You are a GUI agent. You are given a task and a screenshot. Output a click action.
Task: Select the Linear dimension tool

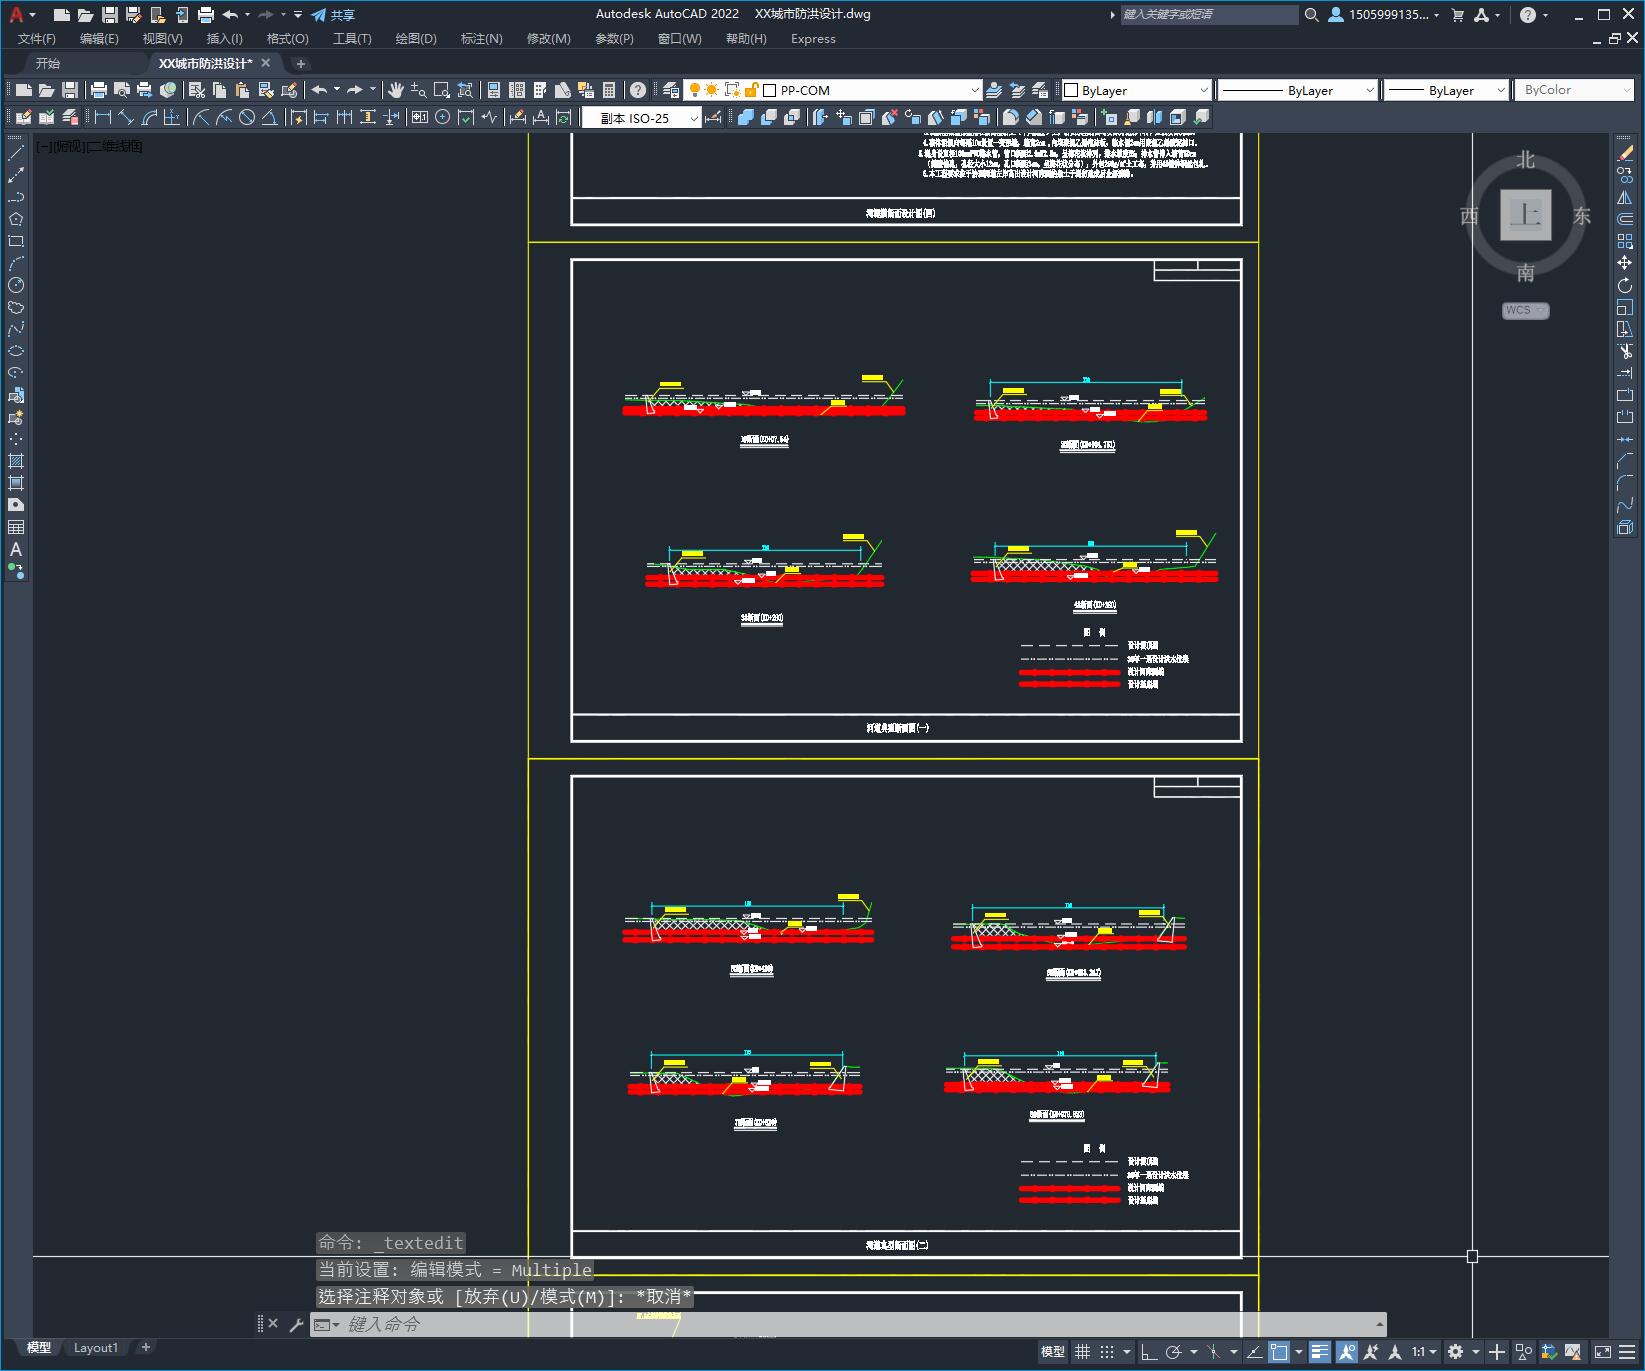pyautogui.click(x=102, y=117)
